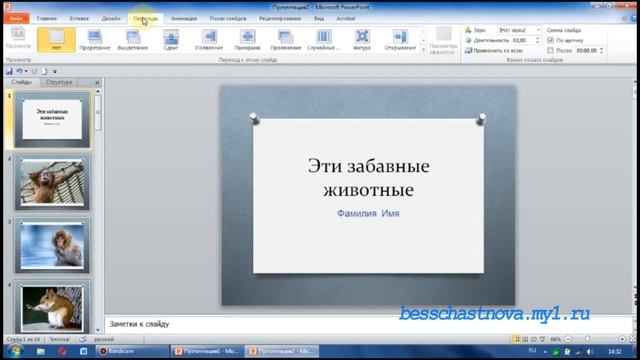Select the Нет (none) transition
This screenshot has height=360, width=640.
pos(56,40)
